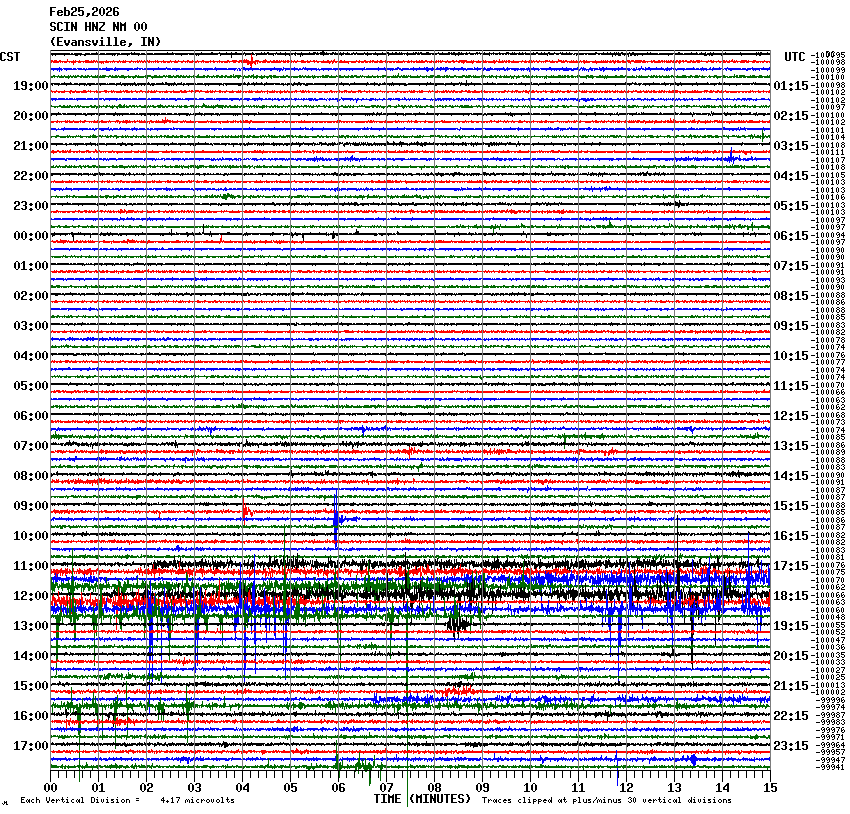Click the CST timezone label
The image size is (850, 814).
10,57
